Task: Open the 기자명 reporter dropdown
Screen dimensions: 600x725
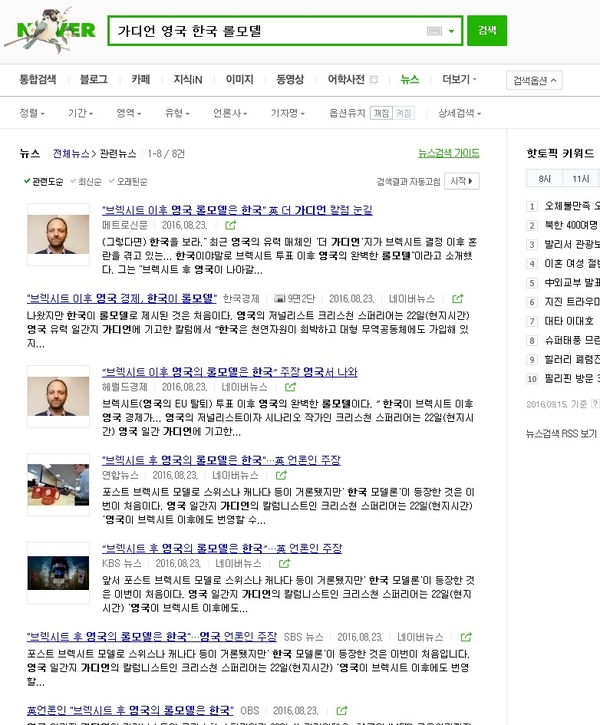Action: click(288, 113)
